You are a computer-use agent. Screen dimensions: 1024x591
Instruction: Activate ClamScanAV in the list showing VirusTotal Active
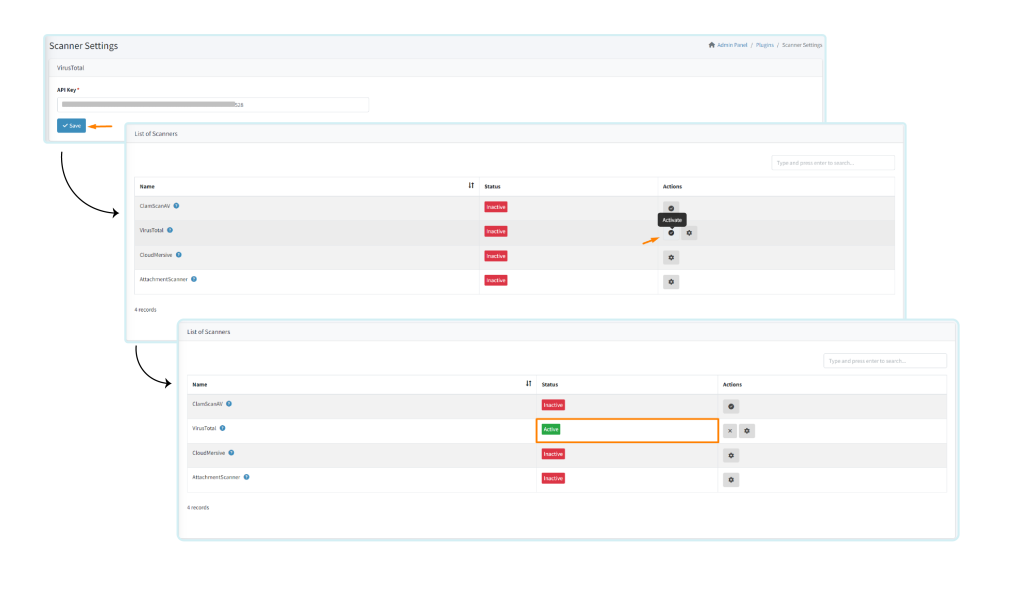click(731, 406)
